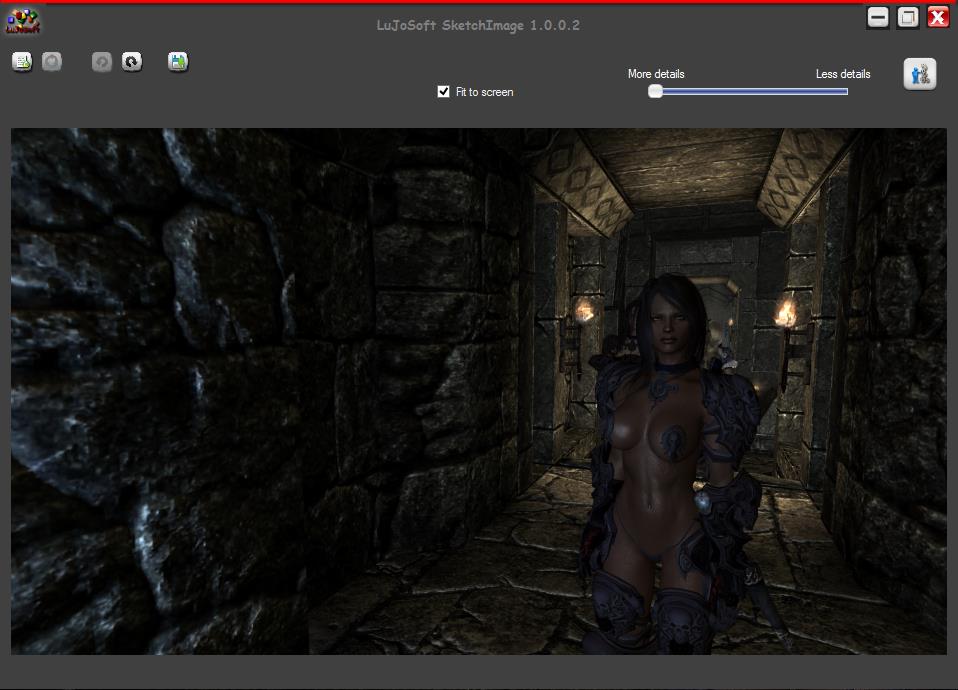
Task: Click the sketch convert icon at top right
Action: coord(919,74)
